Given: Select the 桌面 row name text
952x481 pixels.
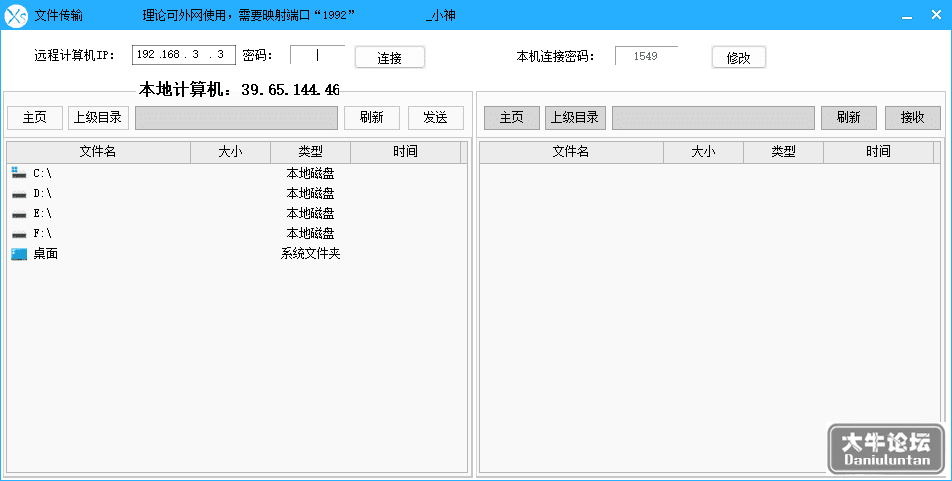Looking at the screenshot, I should pyautogui.click(x=46, y=254).
